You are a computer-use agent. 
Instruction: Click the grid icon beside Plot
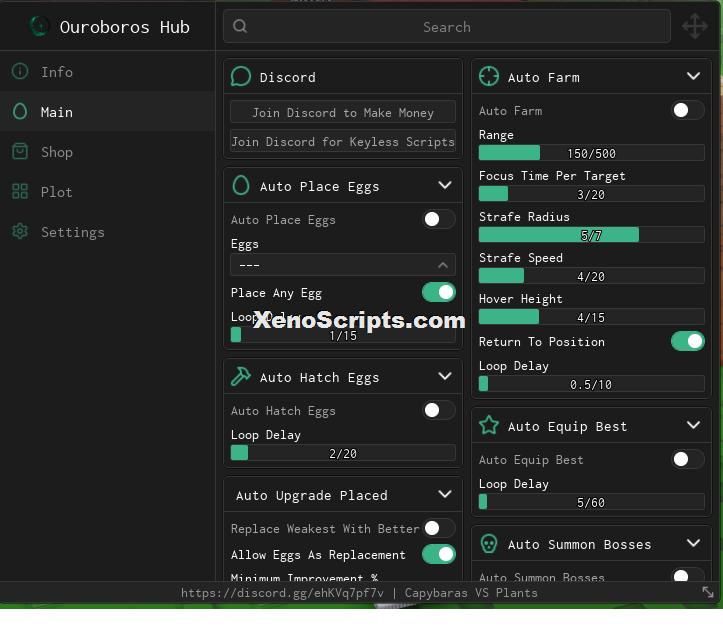20,191
